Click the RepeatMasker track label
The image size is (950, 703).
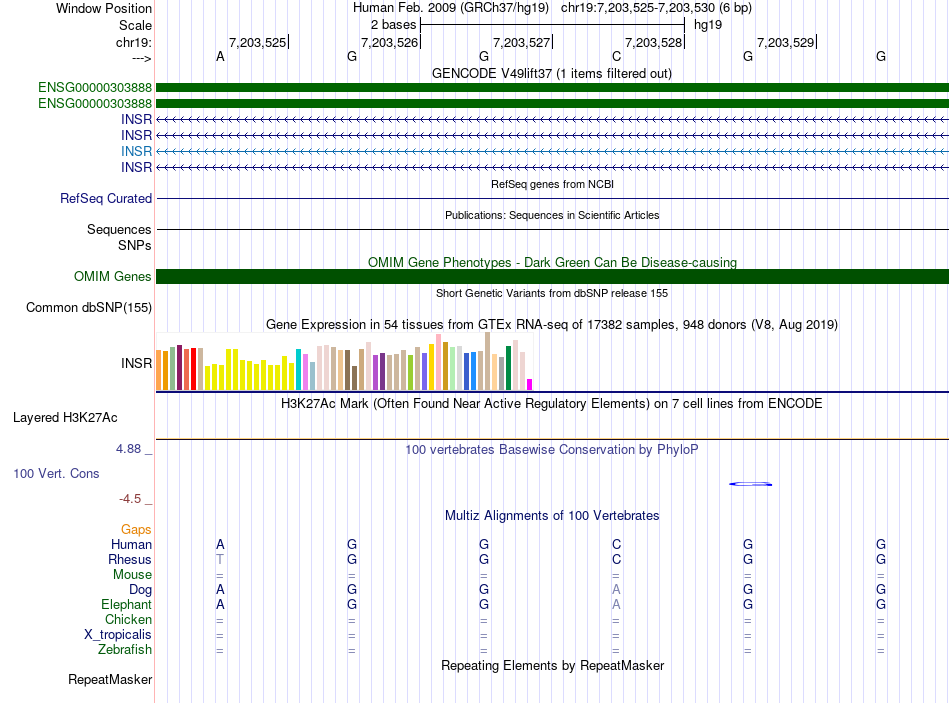click(x=110, y=679)
